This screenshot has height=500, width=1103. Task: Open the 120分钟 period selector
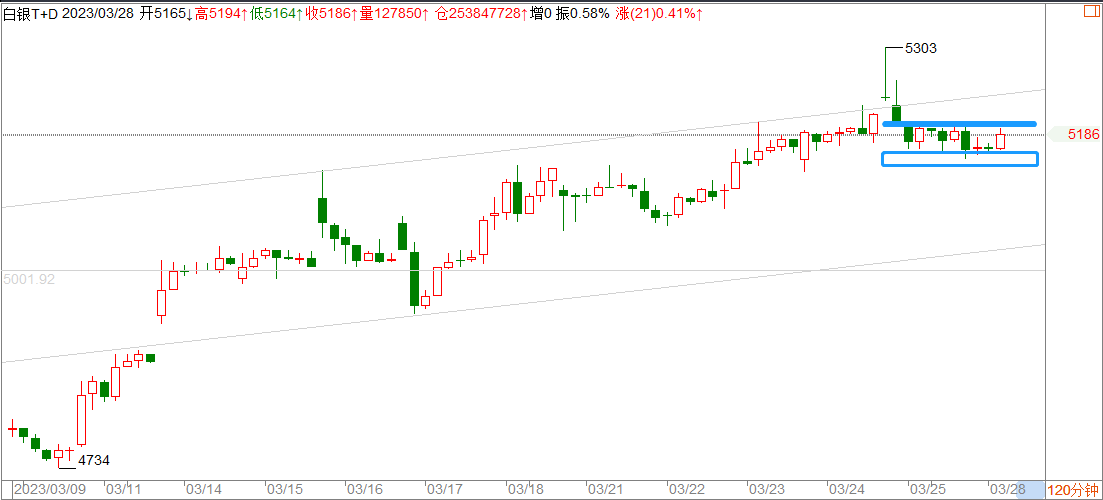(x=1074, y=490)
